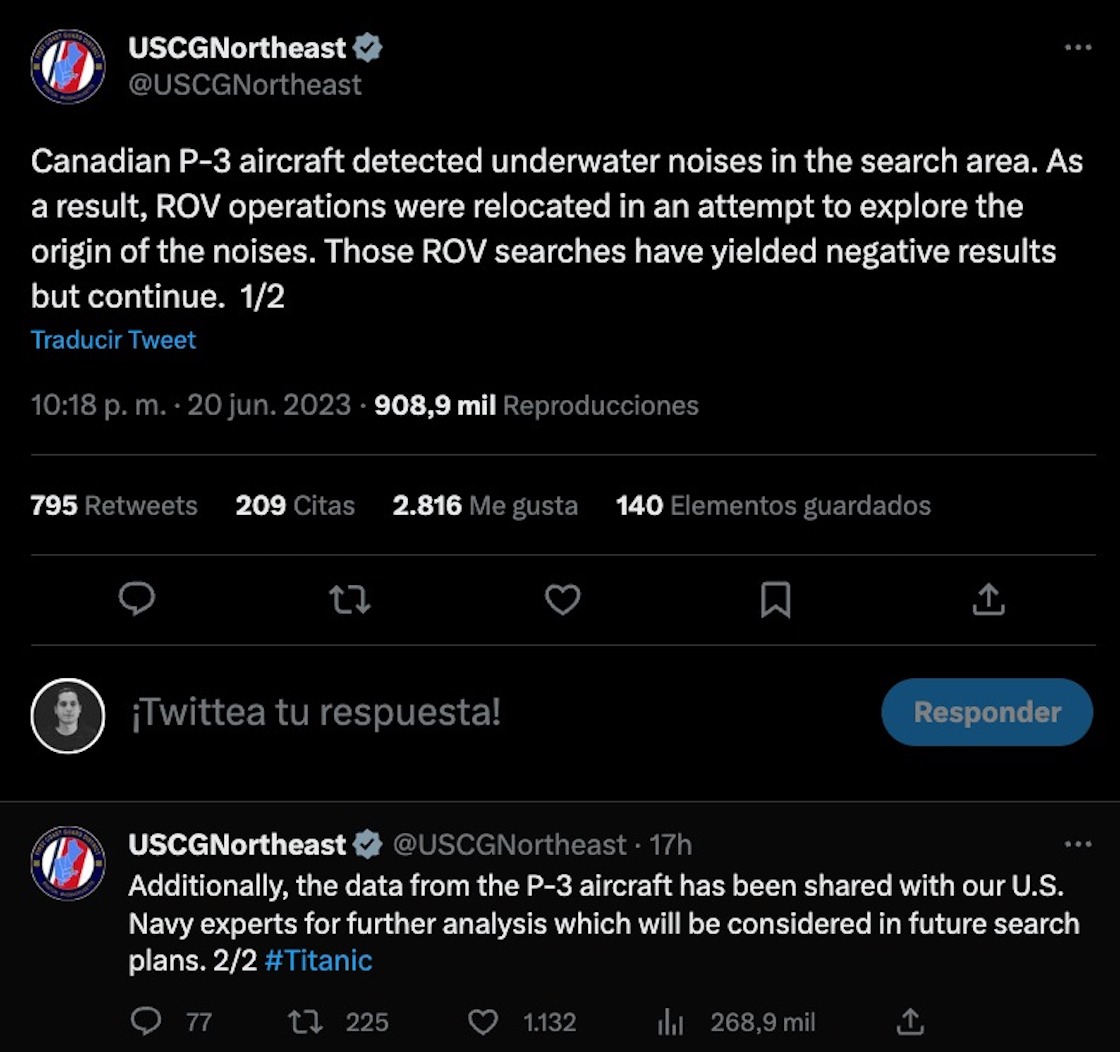Screen dimensions: 1120x1052
Task: View the 2.816 Me gusta list
Action: (485, 506)
